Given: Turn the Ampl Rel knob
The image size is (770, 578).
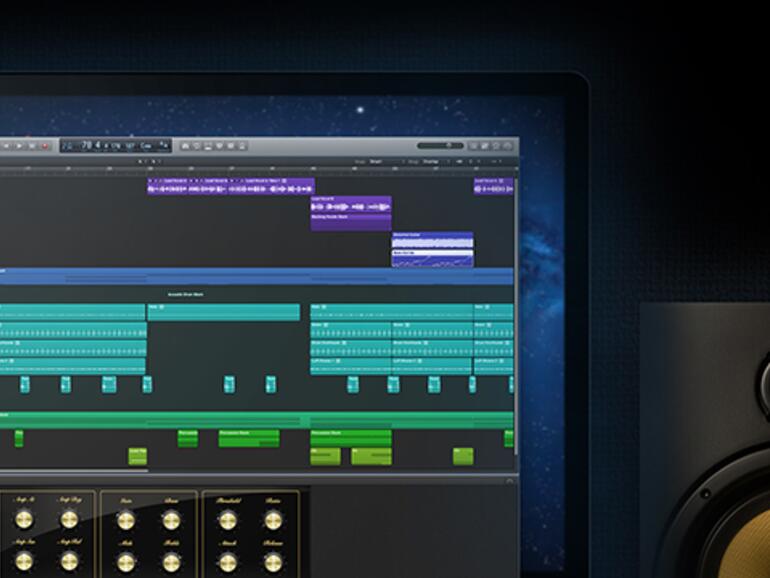Looking at the screenshot, I should (x=69, y=561).
